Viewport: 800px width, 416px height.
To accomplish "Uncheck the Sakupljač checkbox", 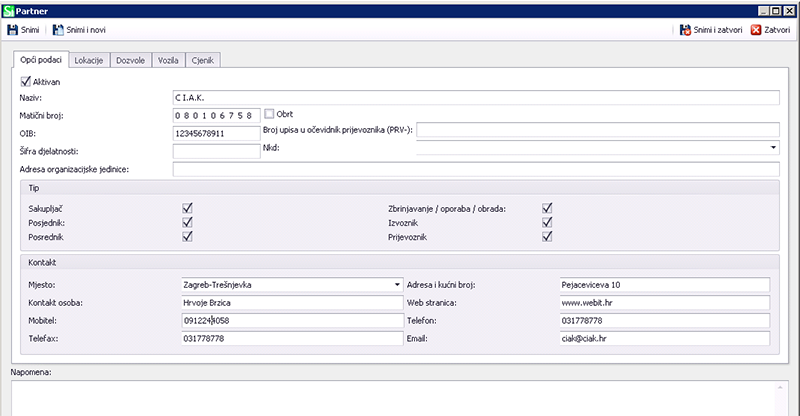I will [x=187, y=208].
